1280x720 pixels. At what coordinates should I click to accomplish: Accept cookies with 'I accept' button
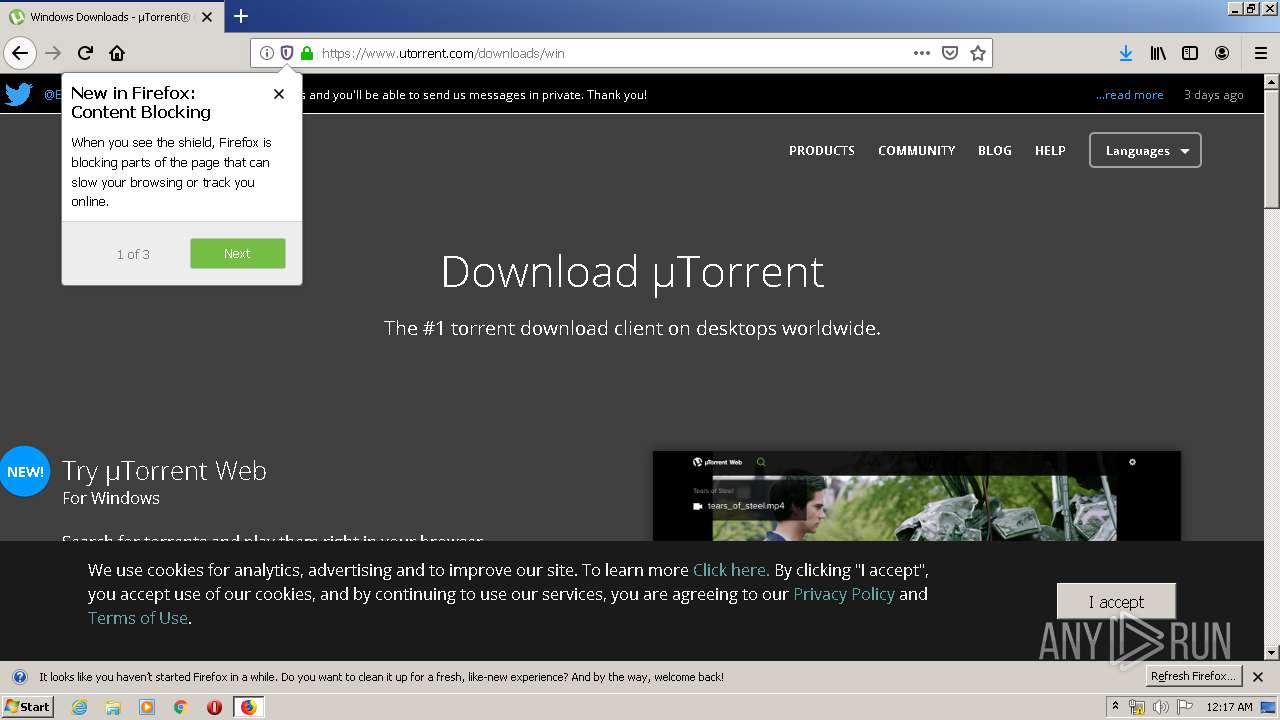coord(1116,602)
